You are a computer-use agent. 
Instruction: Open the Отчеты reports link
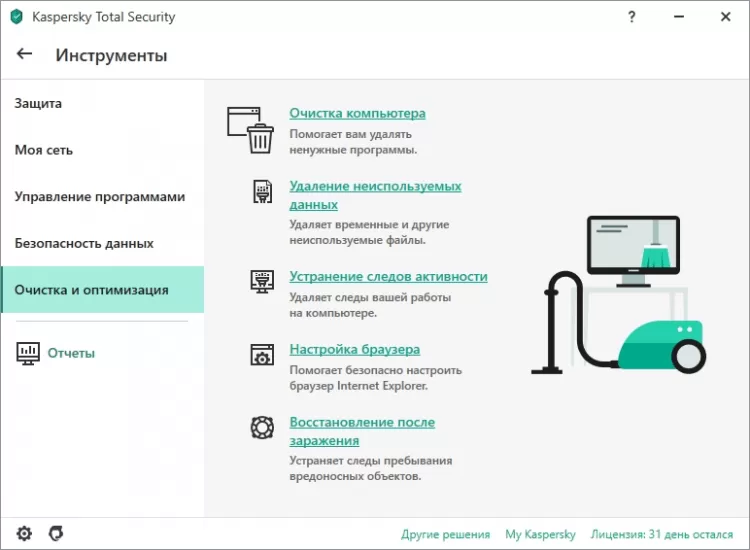coord(71,353)
